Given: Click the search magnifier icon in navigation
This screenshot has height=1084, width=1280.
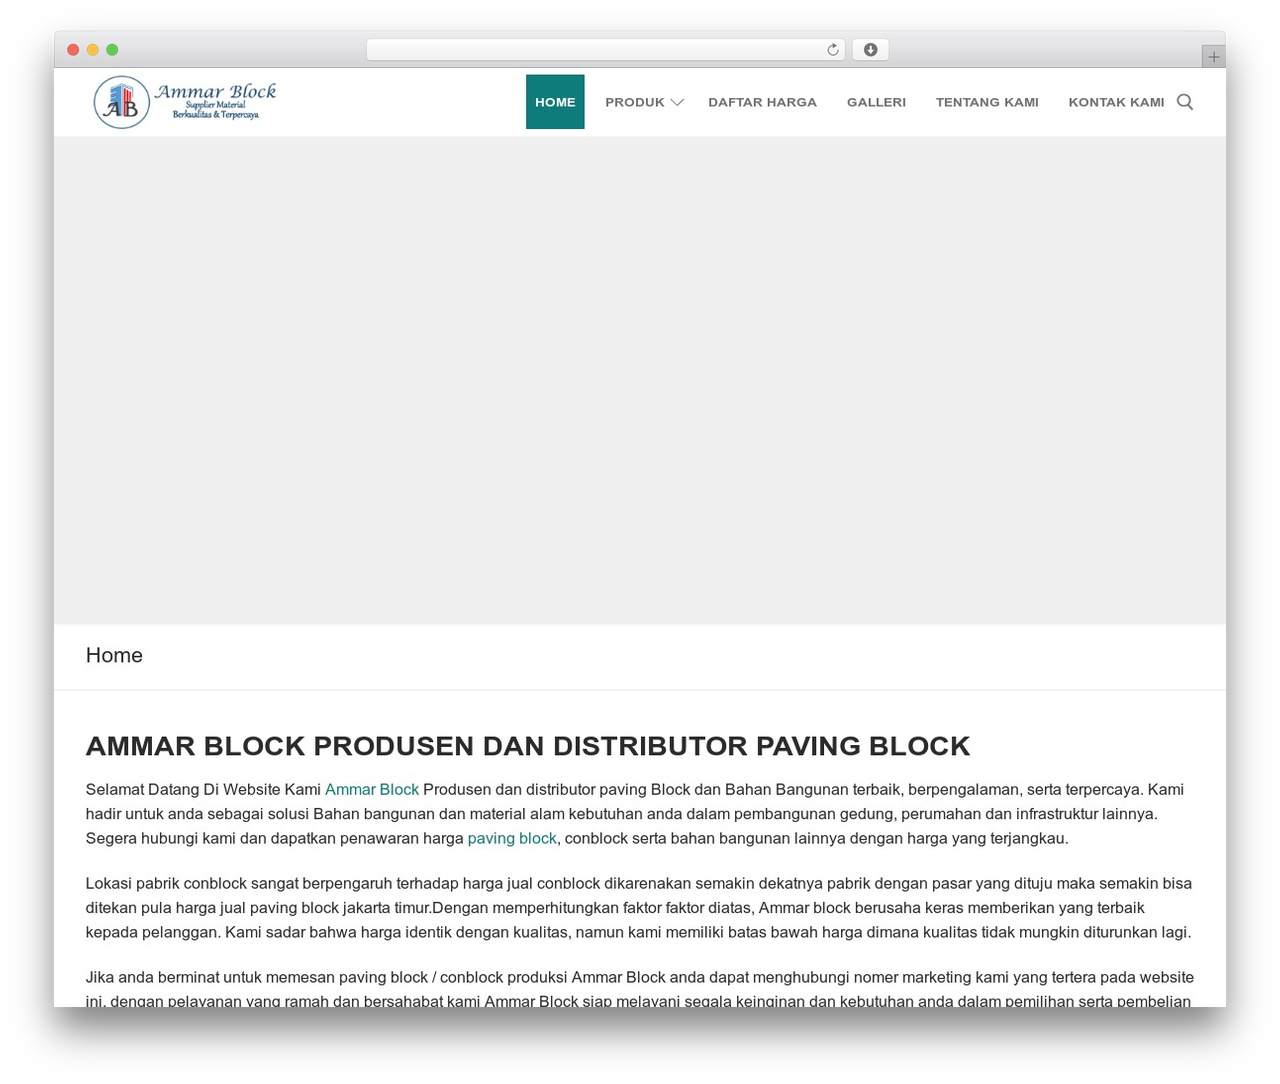Looking at the screenshot, I should (x=1185, y=102).
